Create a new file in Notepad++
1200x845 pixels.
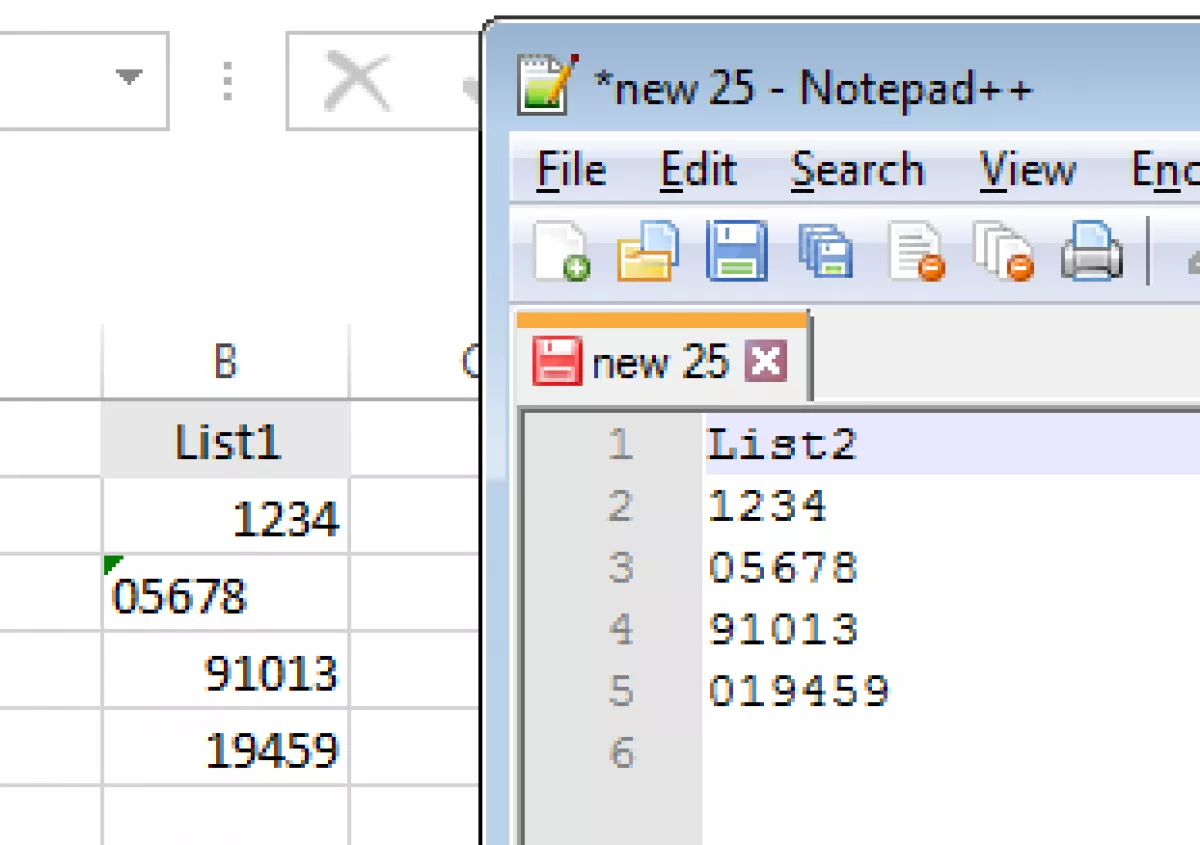[561, 251]
